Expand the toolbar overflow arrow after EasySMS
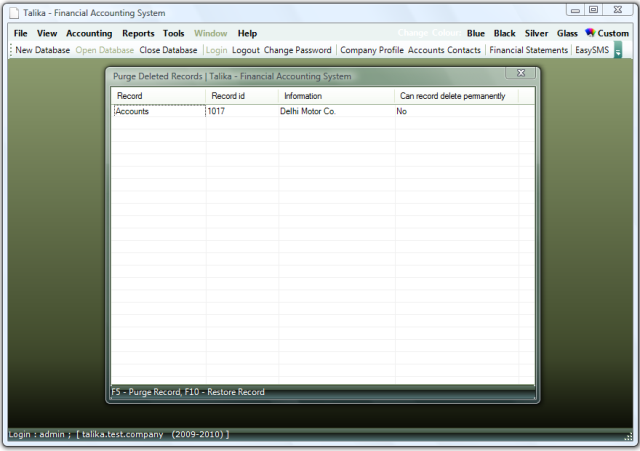 [x=618, y=50]
